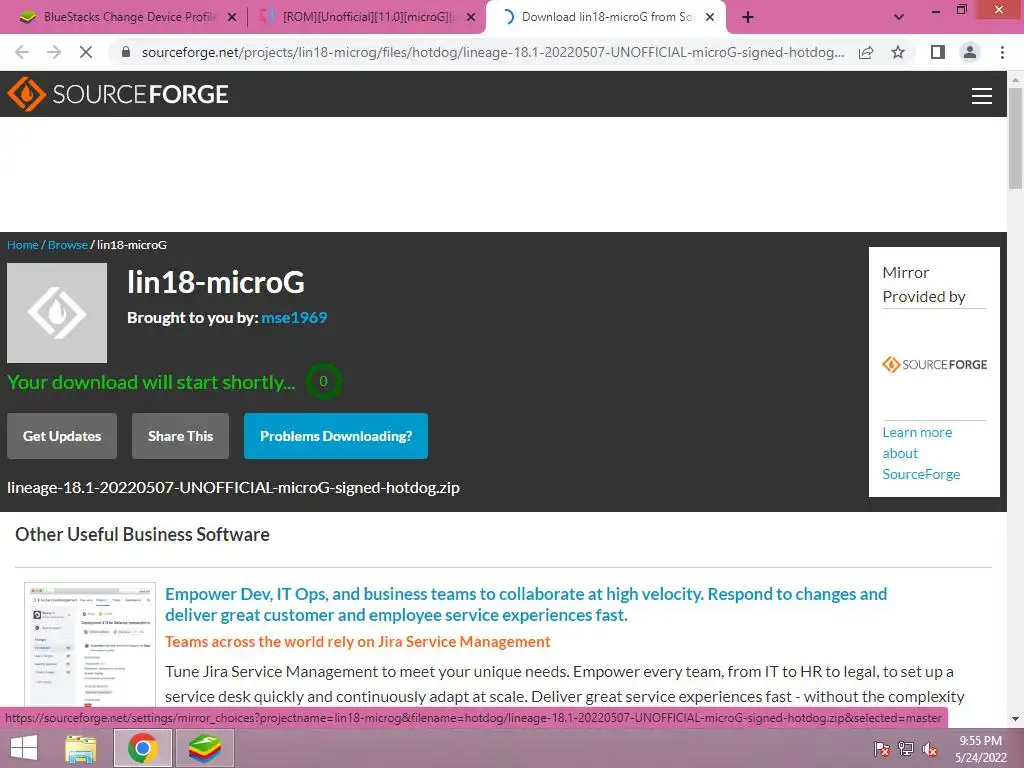Close the ROM Unofficial microG tab
Screen dimensions: 1024x768
[471, 18]
